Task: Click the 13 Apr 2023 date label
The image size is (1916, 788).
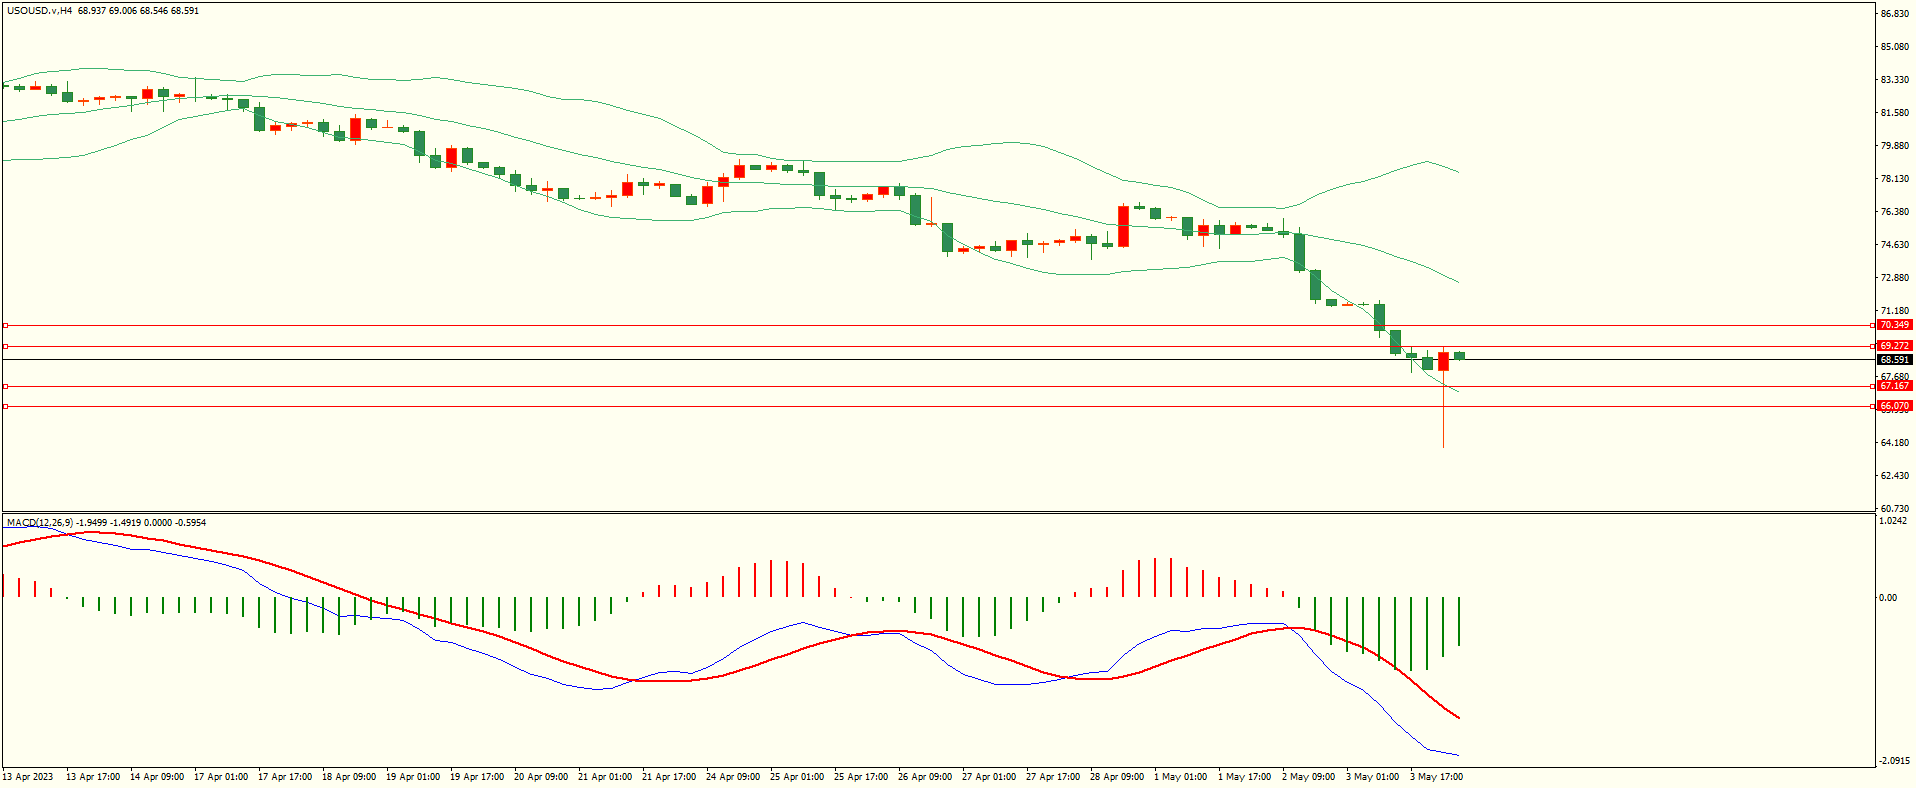Action: (x=28, y=777)
